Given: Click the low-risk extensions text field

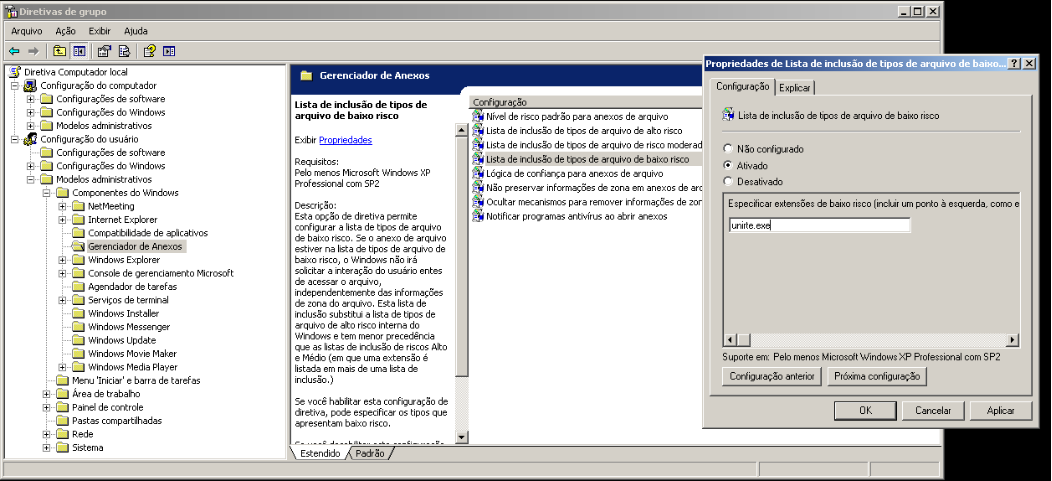Looking at the screenshot, I should 819,225.
